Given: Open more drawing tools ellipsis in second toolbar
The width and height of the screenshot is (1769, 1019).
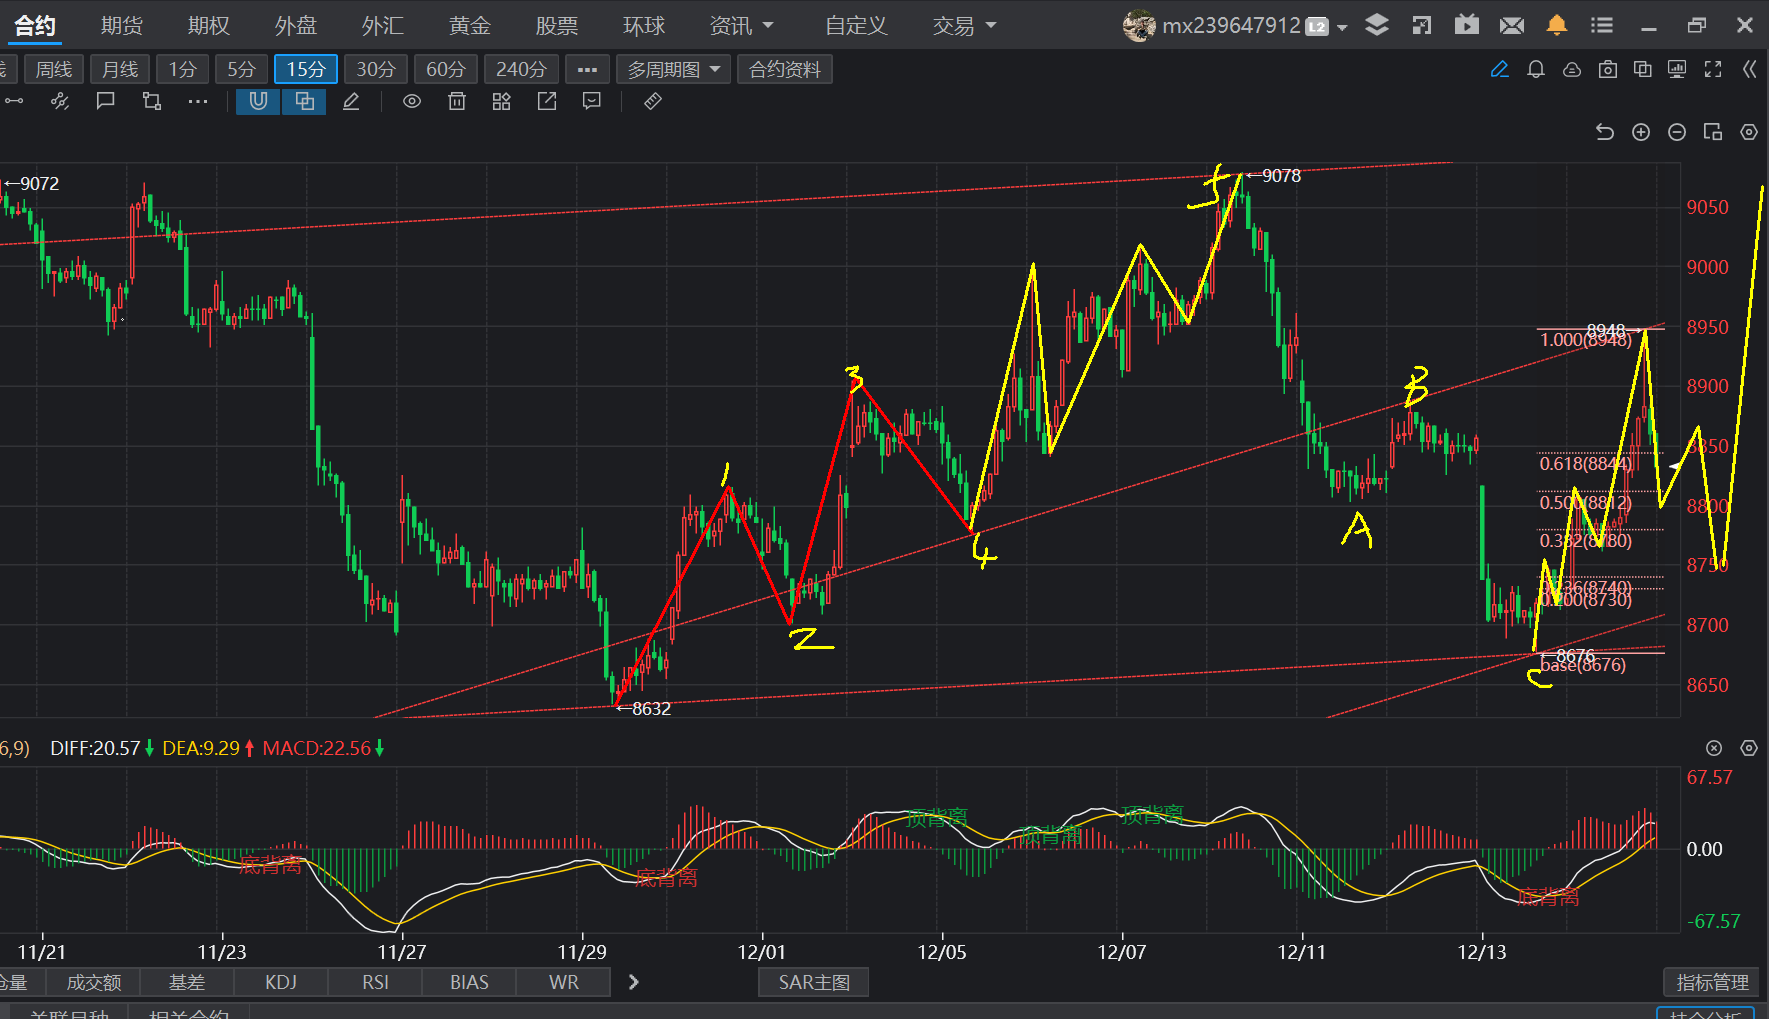Looking at the screenshot, I should (198, 101).
